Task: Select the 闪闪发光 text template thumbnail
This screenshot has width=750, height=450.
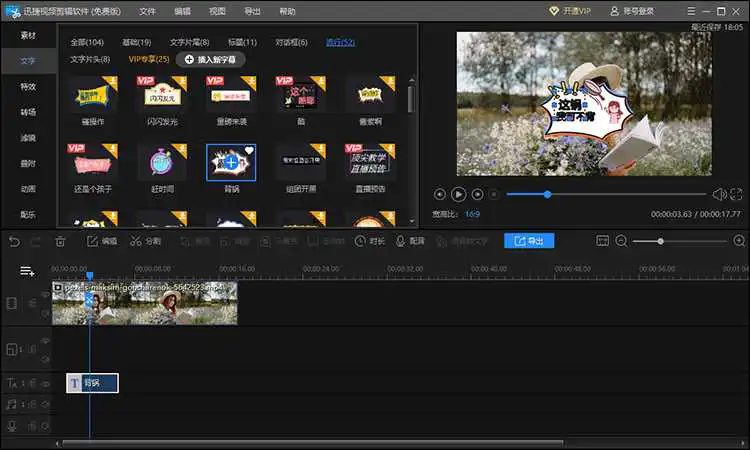Action: click(161, 95)
